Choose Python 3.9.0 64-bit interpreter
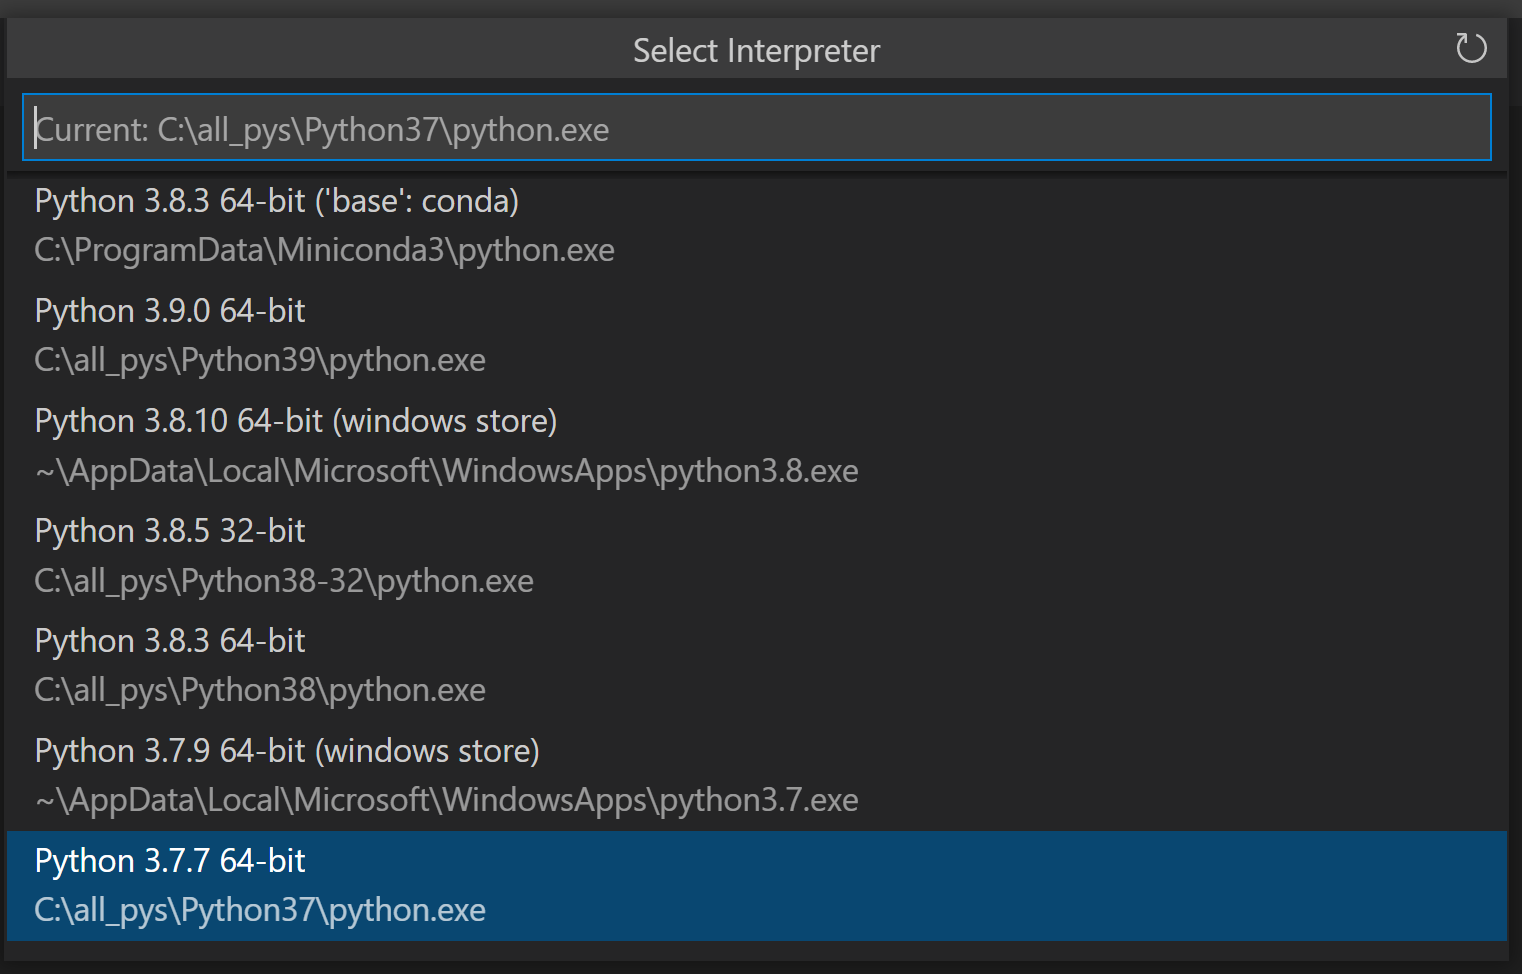Screen dimensions: 1522x974 pos(757,336)
